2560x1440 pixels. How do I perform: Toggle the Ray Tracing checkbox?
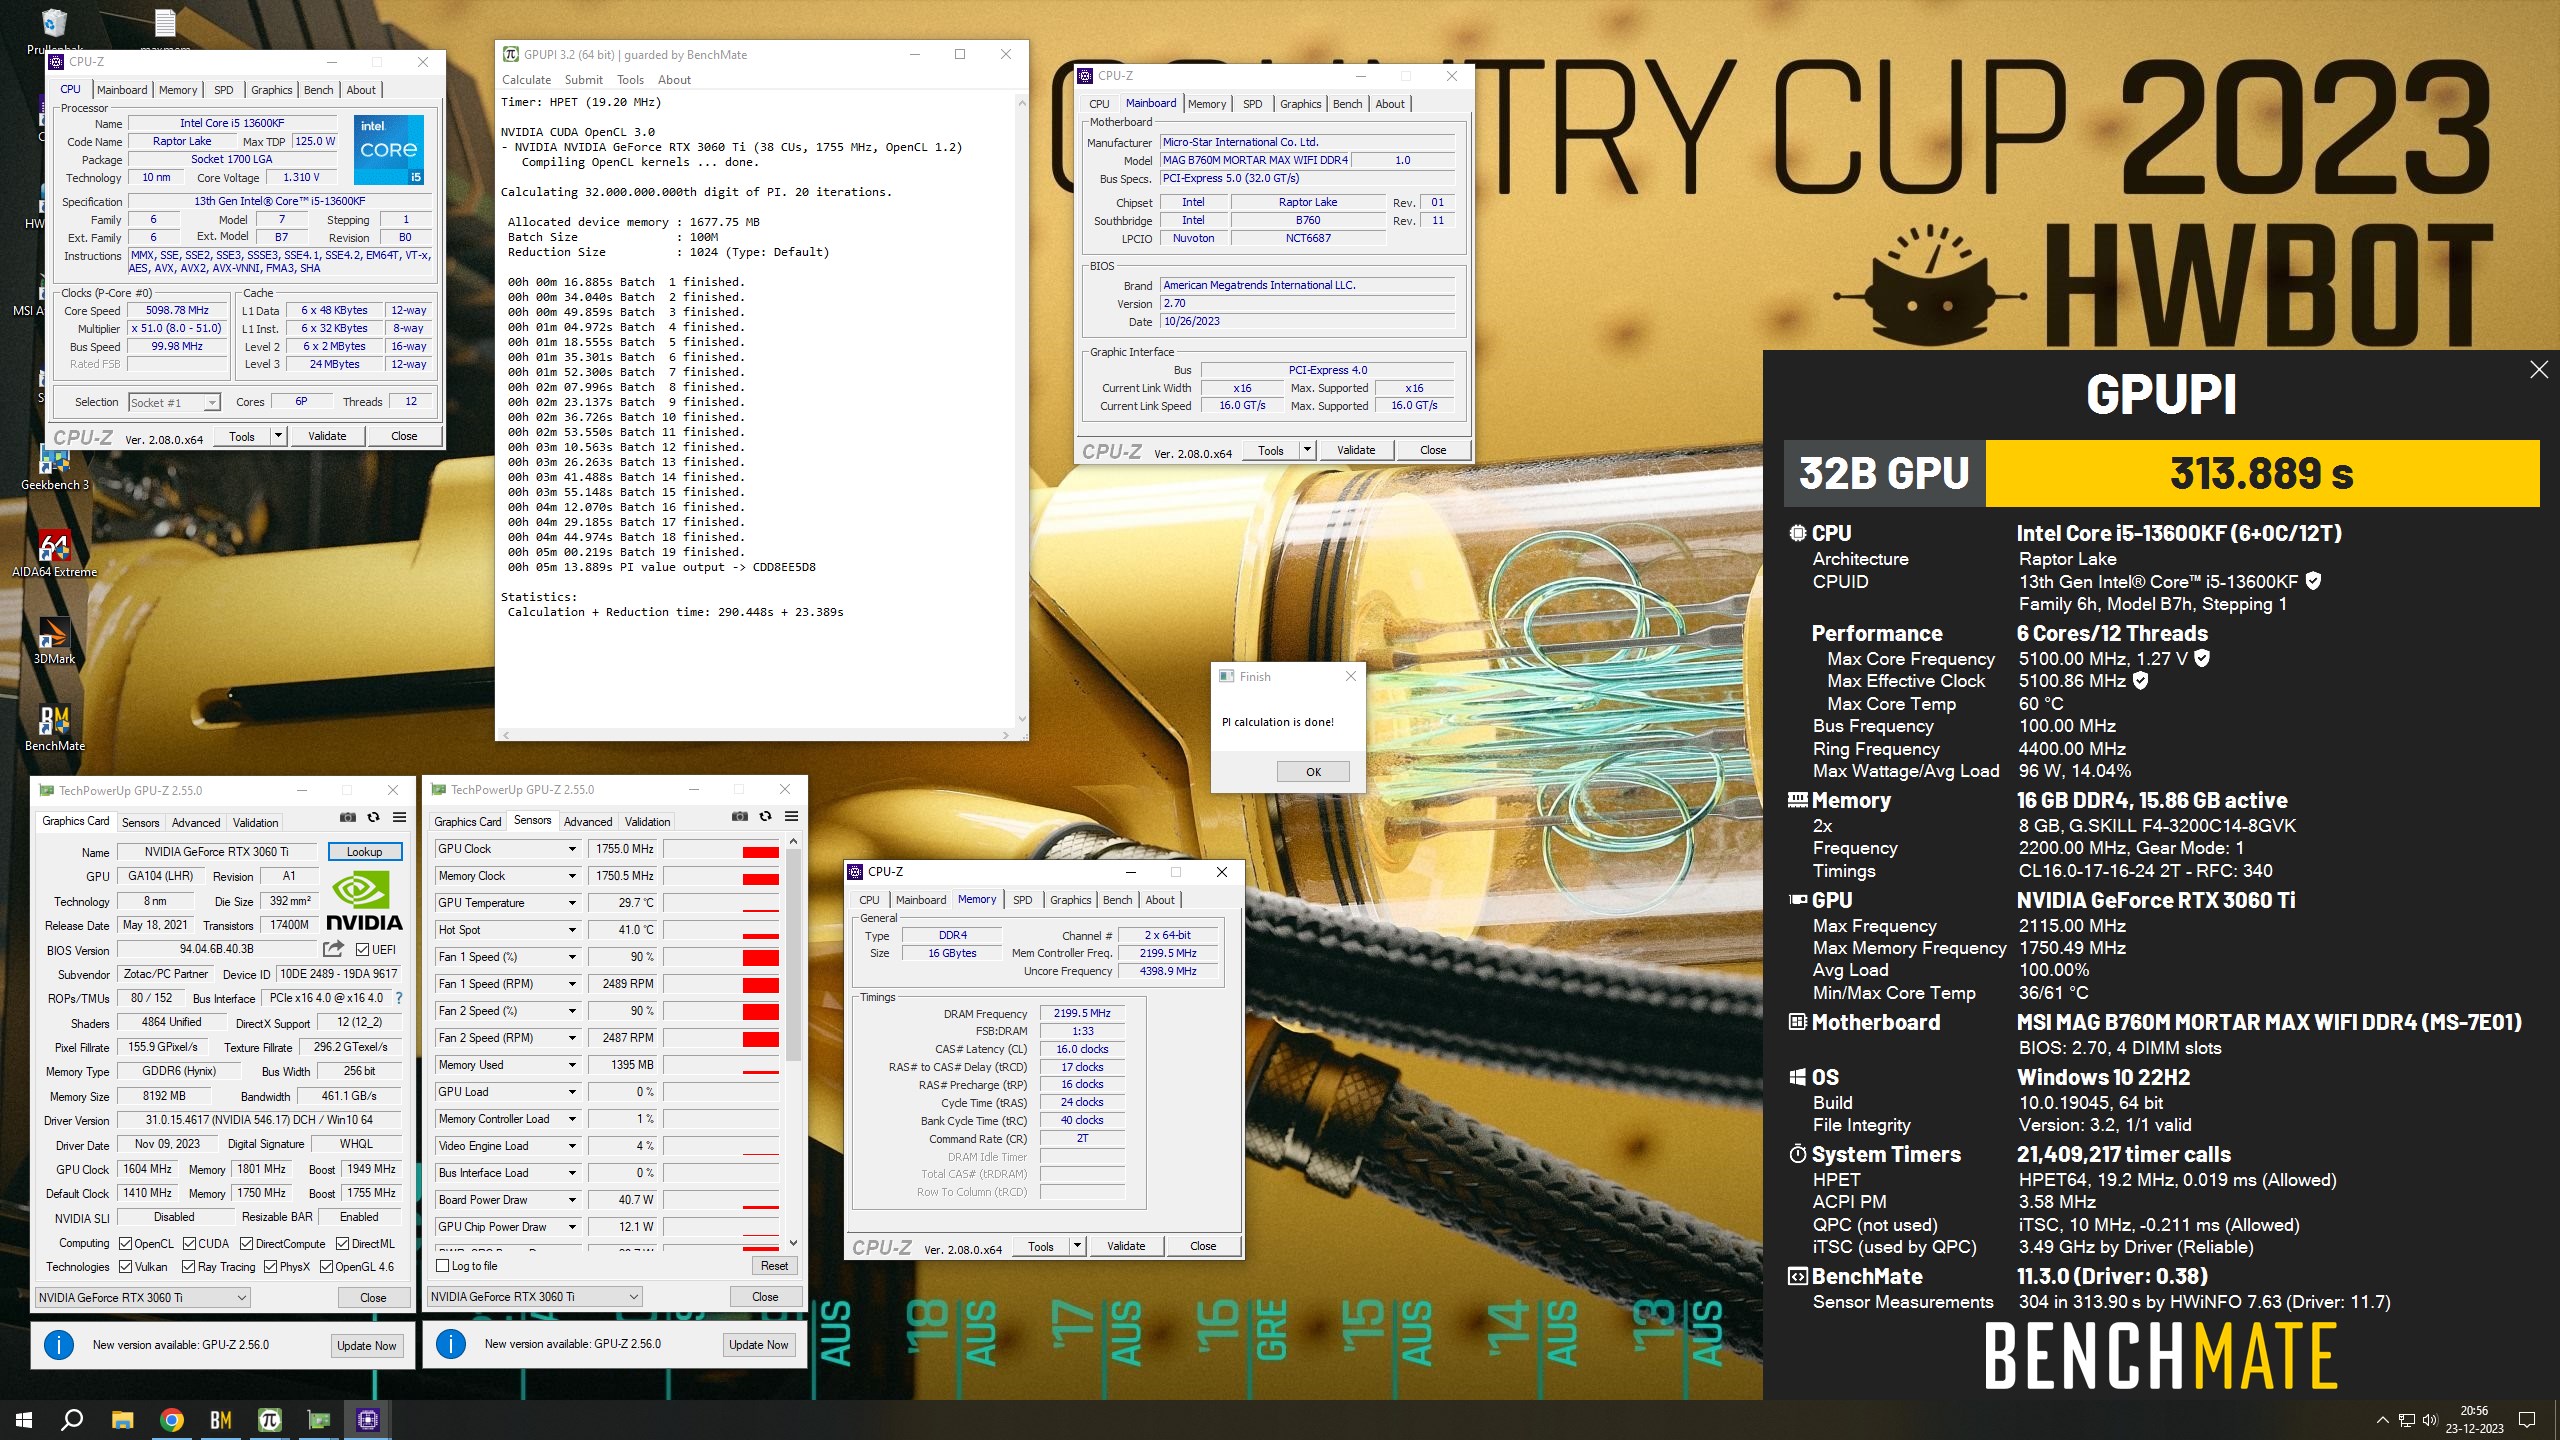(188, 1267)
